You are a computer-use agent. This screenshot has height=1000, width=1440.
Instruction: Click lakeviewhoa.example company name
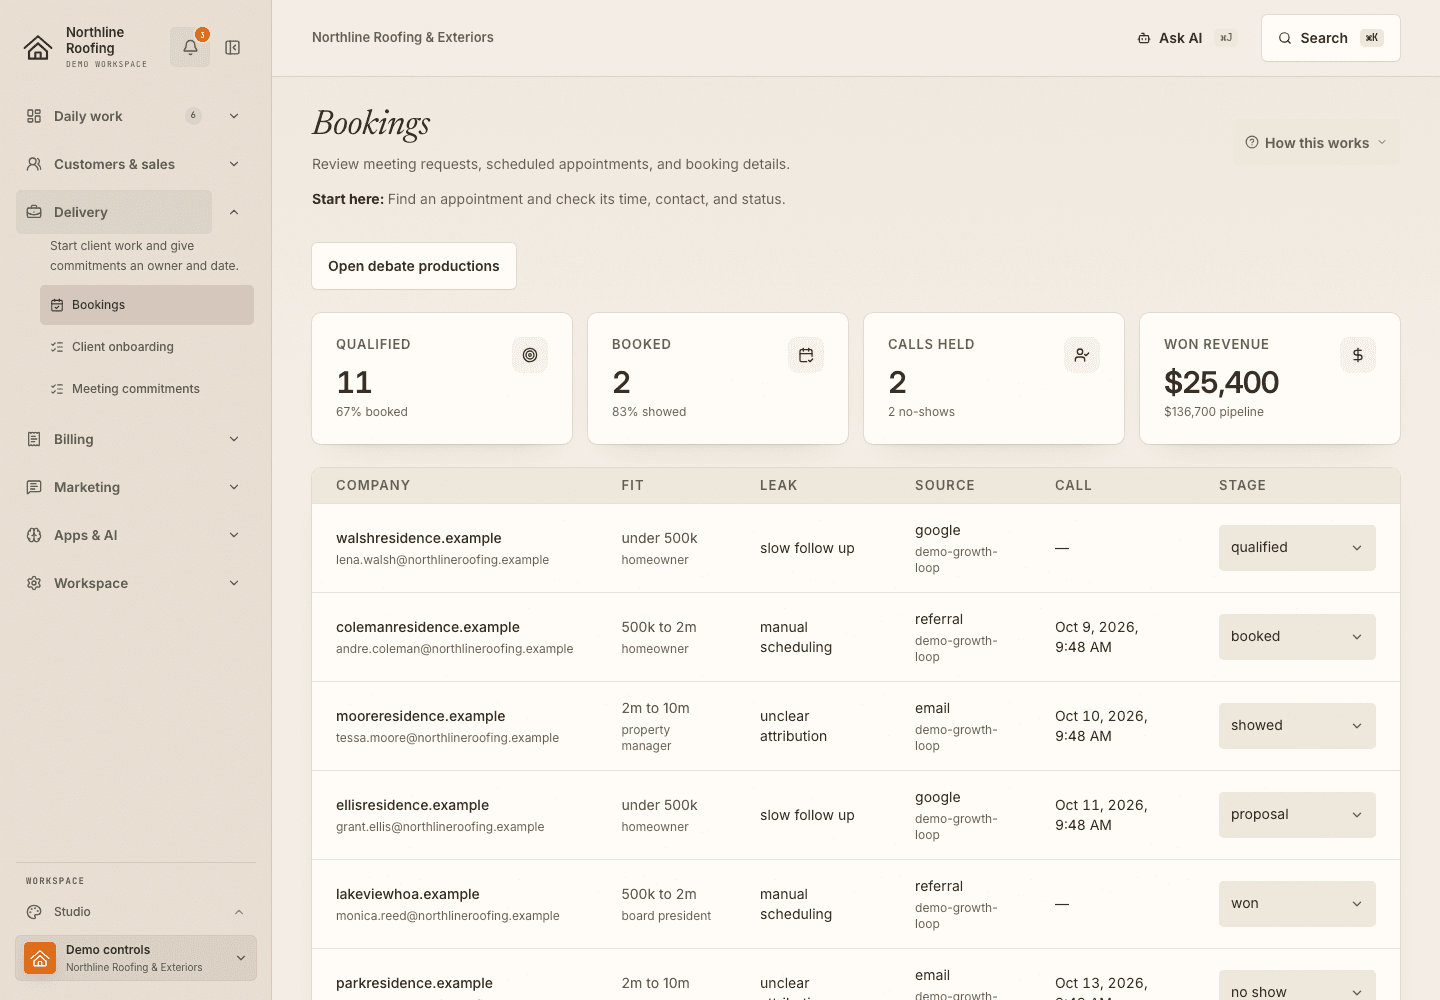click(408, 894)
